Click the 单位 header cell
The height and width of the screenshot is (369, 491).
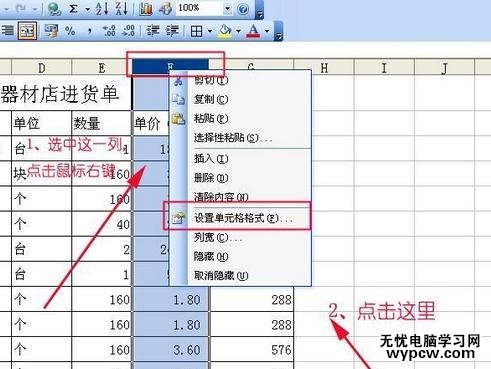coord(41,123)
